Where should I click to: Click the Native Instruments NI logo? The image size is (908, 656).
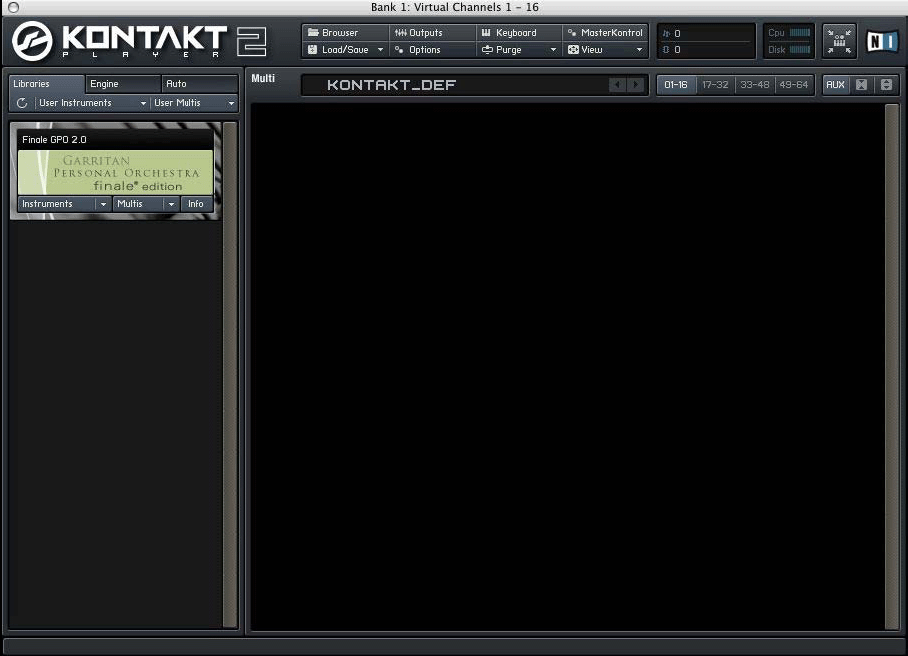click(x=882, y=41)
